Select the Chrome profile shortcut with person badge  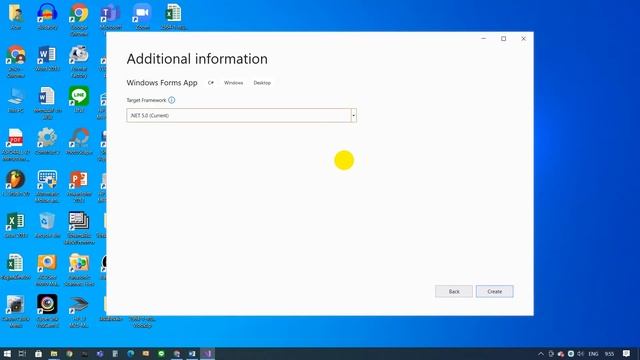coord(16,61)
